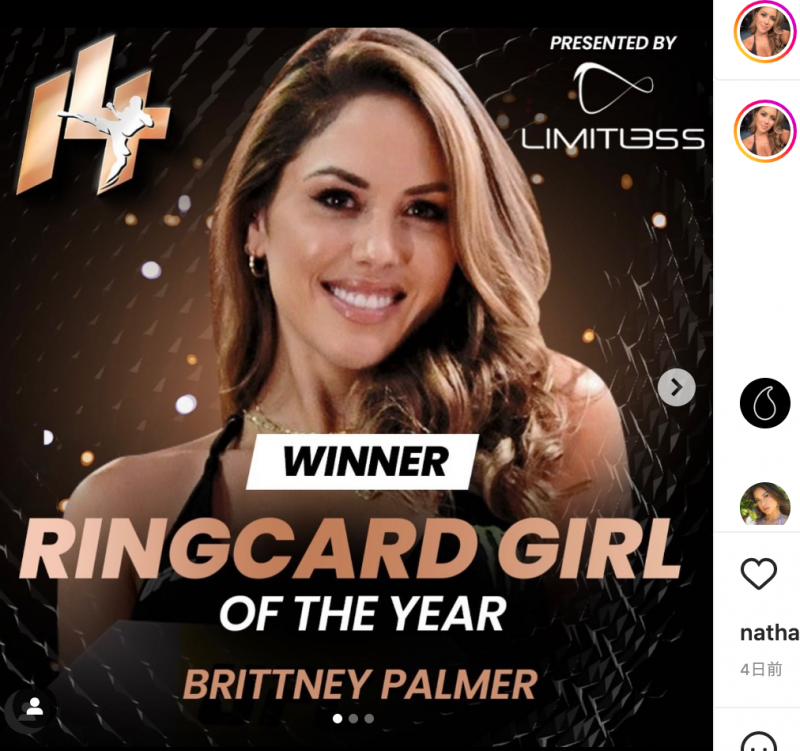The image size is (800, 751).
Task: Click the Limitless sponsor logo
Action: [613, 107]
